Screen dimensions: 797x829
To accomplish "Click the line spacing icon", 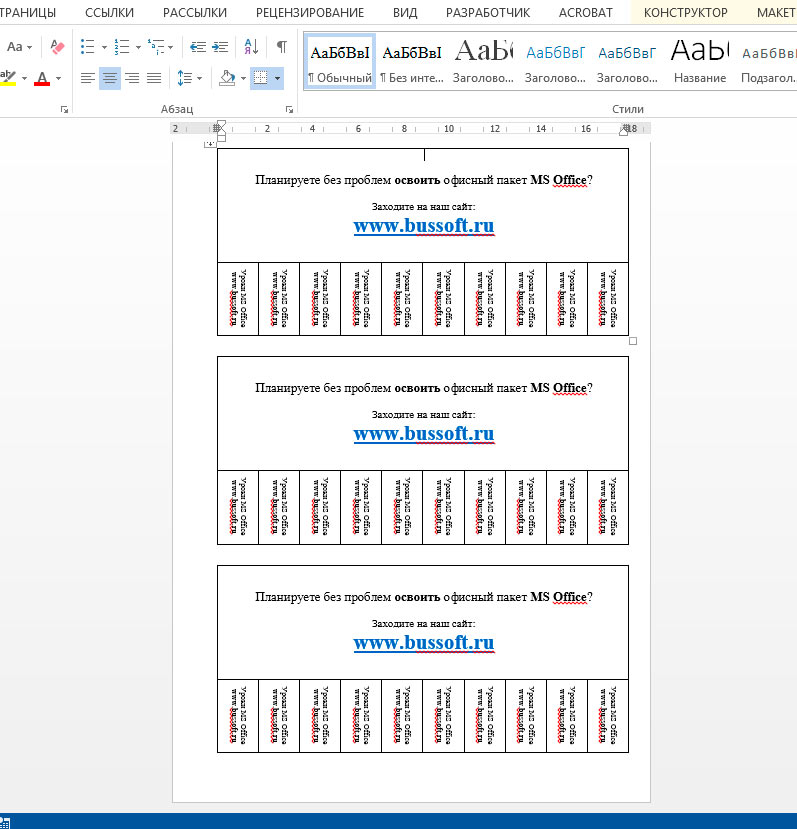I will click(185, 78).
